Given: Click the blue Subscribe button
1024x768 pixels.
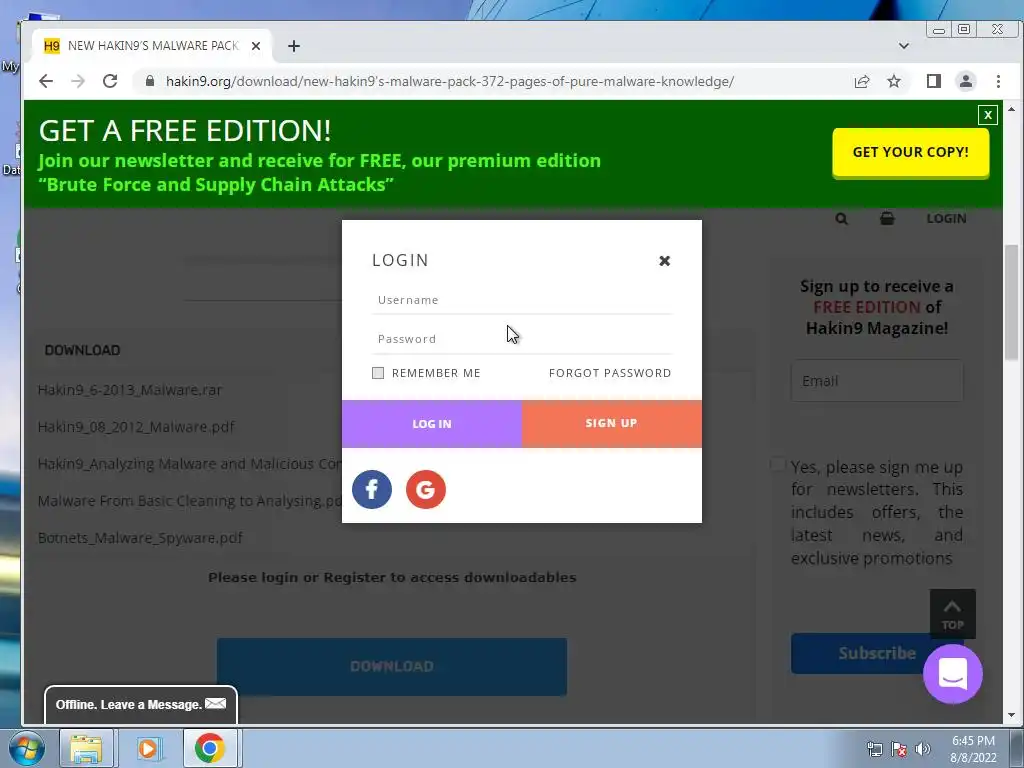Looking at the screenshot, I should 876,653.
